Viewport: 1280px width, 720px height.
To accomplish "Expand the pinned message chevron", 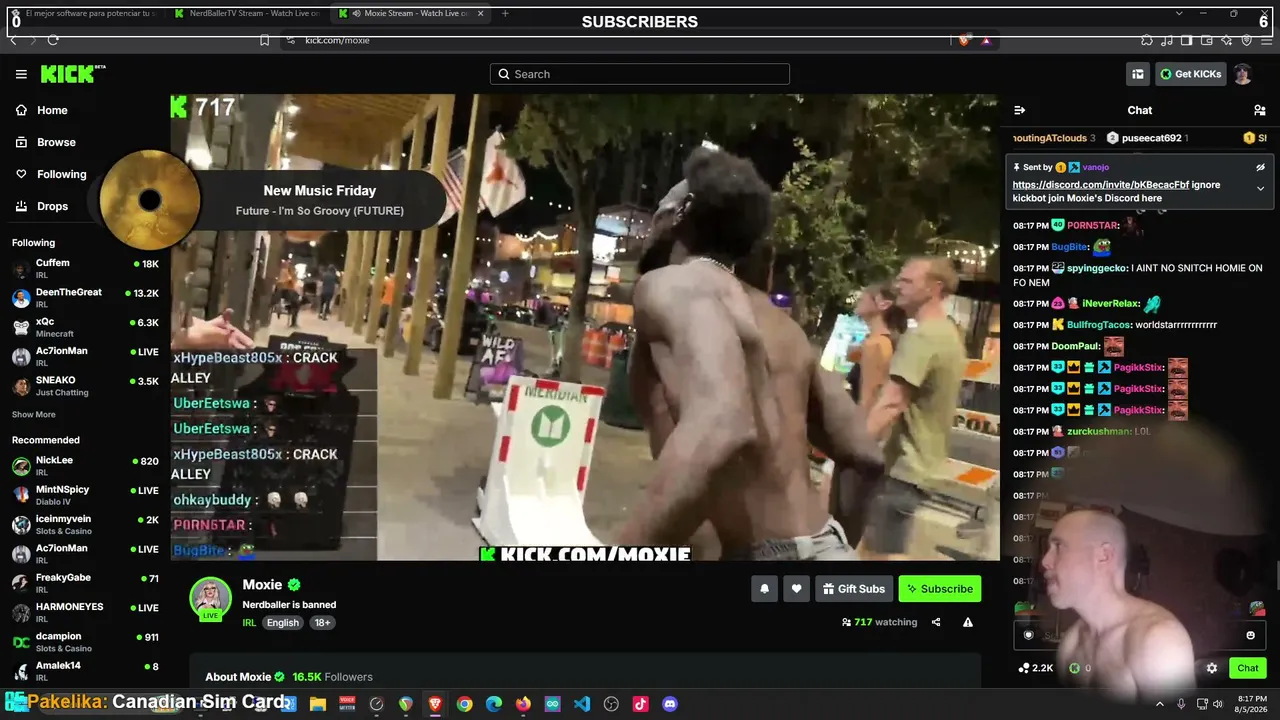I will (x=1260, y=188).
